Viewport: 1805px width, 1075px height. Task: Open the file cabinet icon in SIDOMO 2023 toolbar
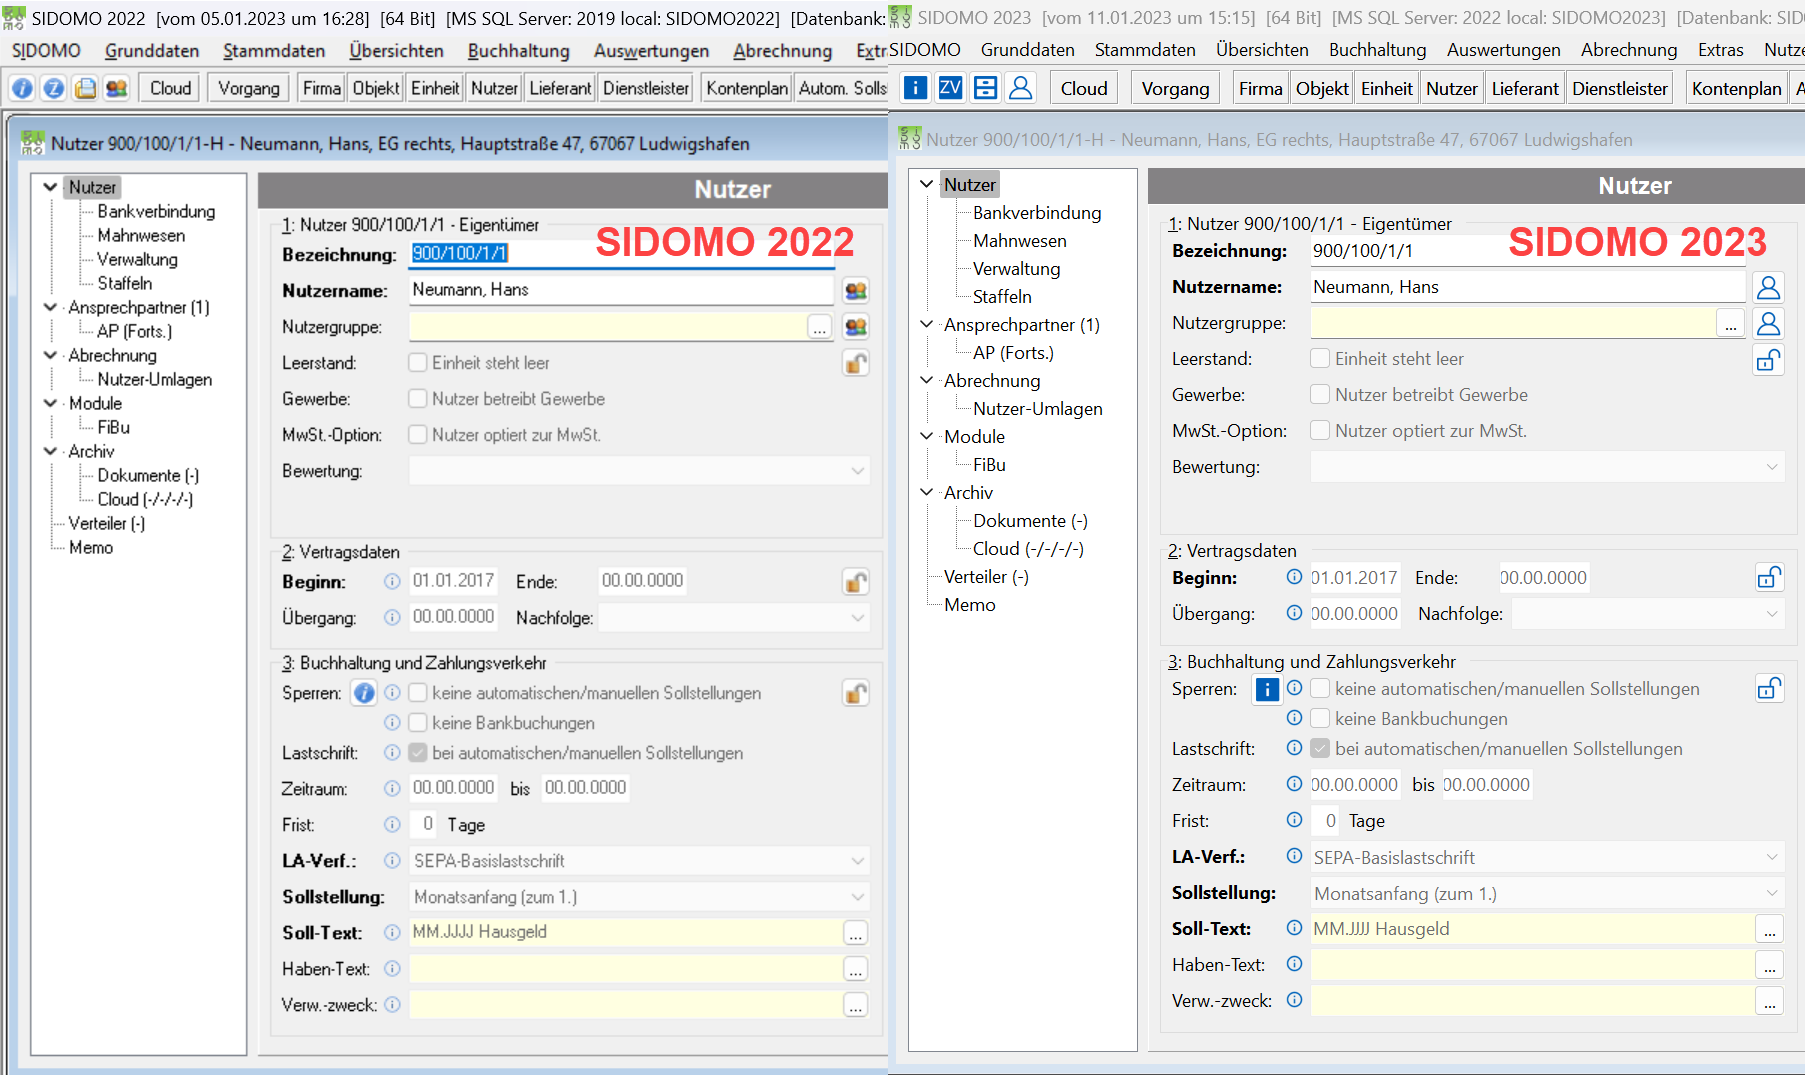(985, 88)
